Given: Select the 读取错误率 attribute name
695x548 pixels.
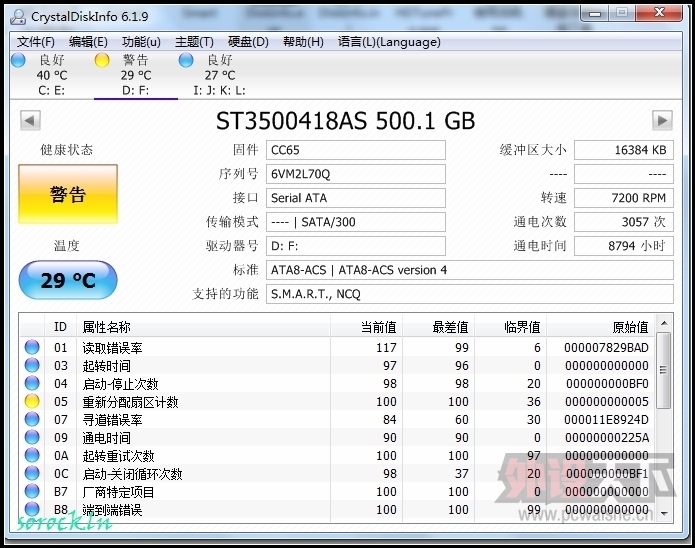Looking at the screenshot, I should [112, 348].
